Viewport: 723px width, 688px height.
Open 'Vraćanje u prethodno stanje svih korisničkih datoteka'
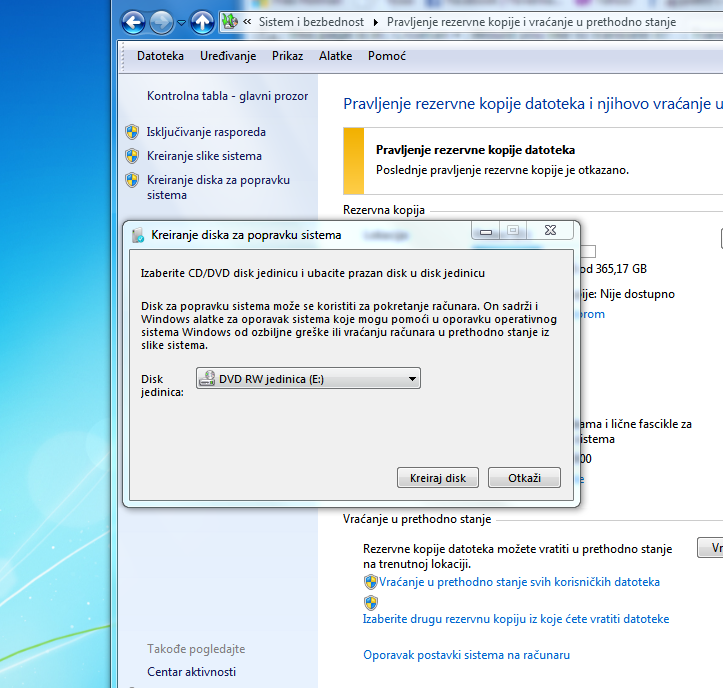(519, 582)
